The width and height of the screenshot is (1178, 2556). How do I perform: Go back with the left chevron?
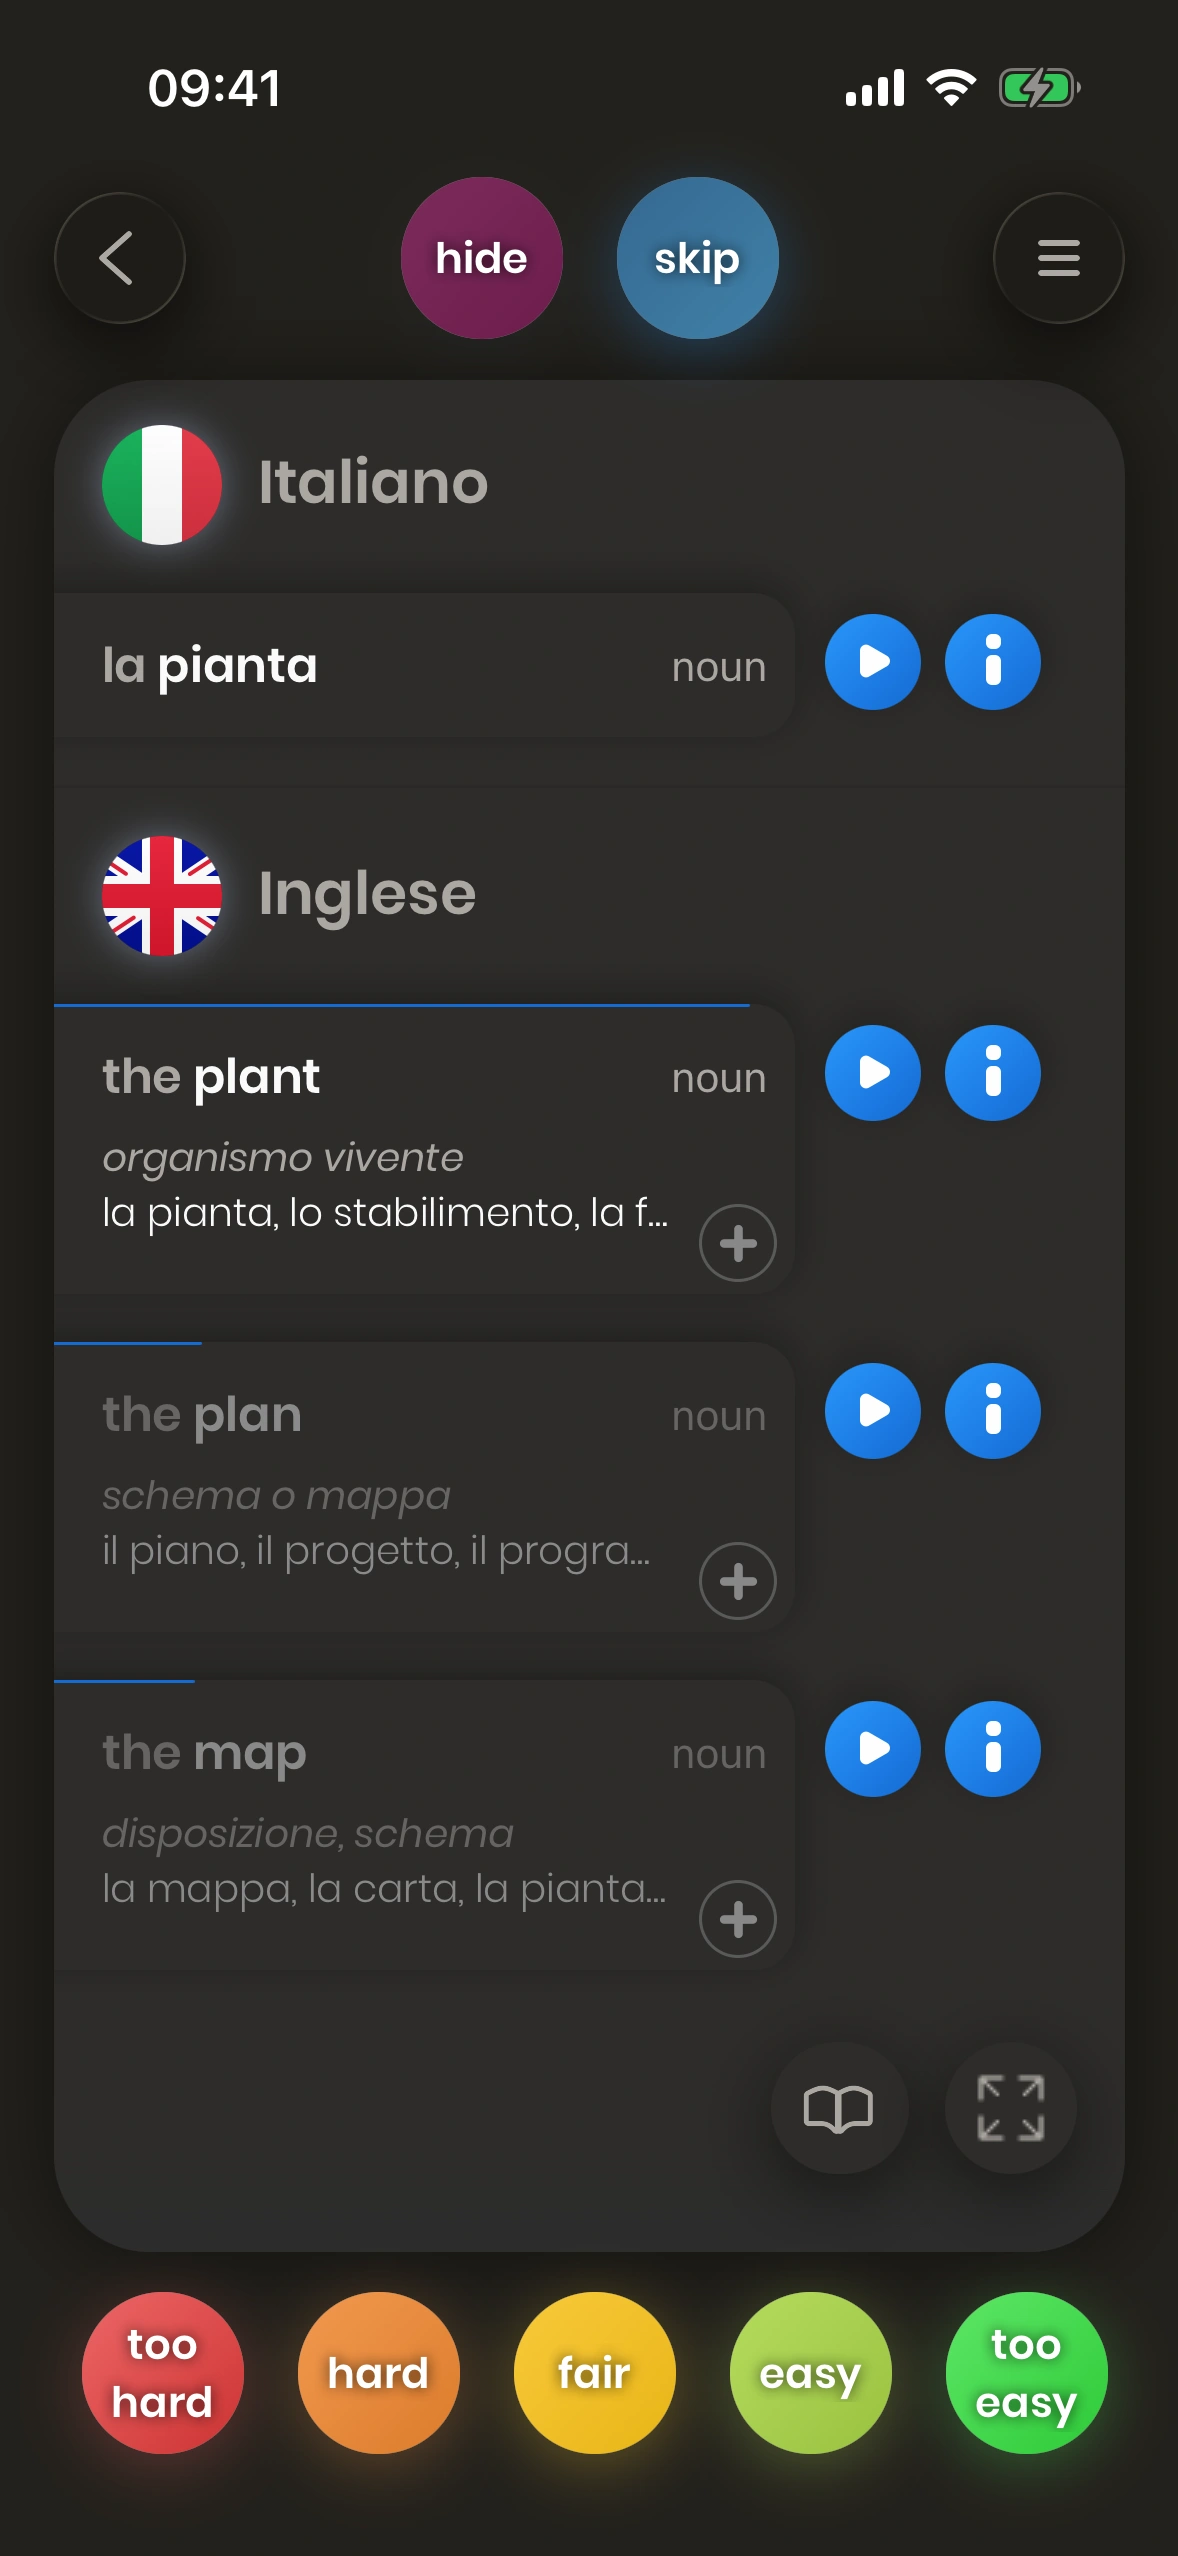(119, 258)
